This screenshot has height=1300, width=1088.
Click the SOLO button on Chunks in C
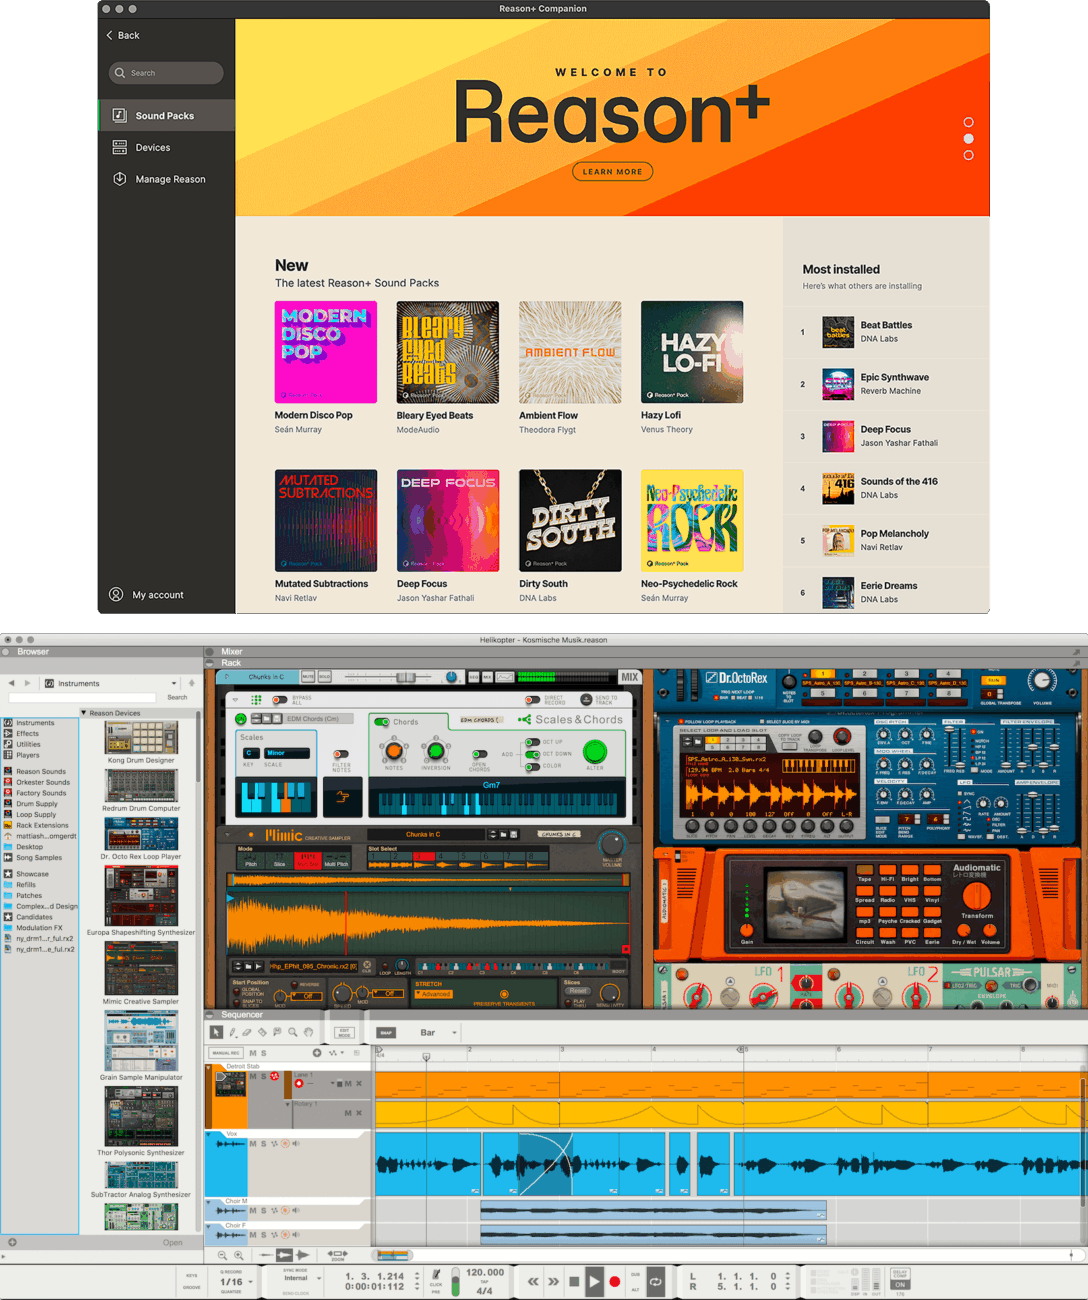324,677
